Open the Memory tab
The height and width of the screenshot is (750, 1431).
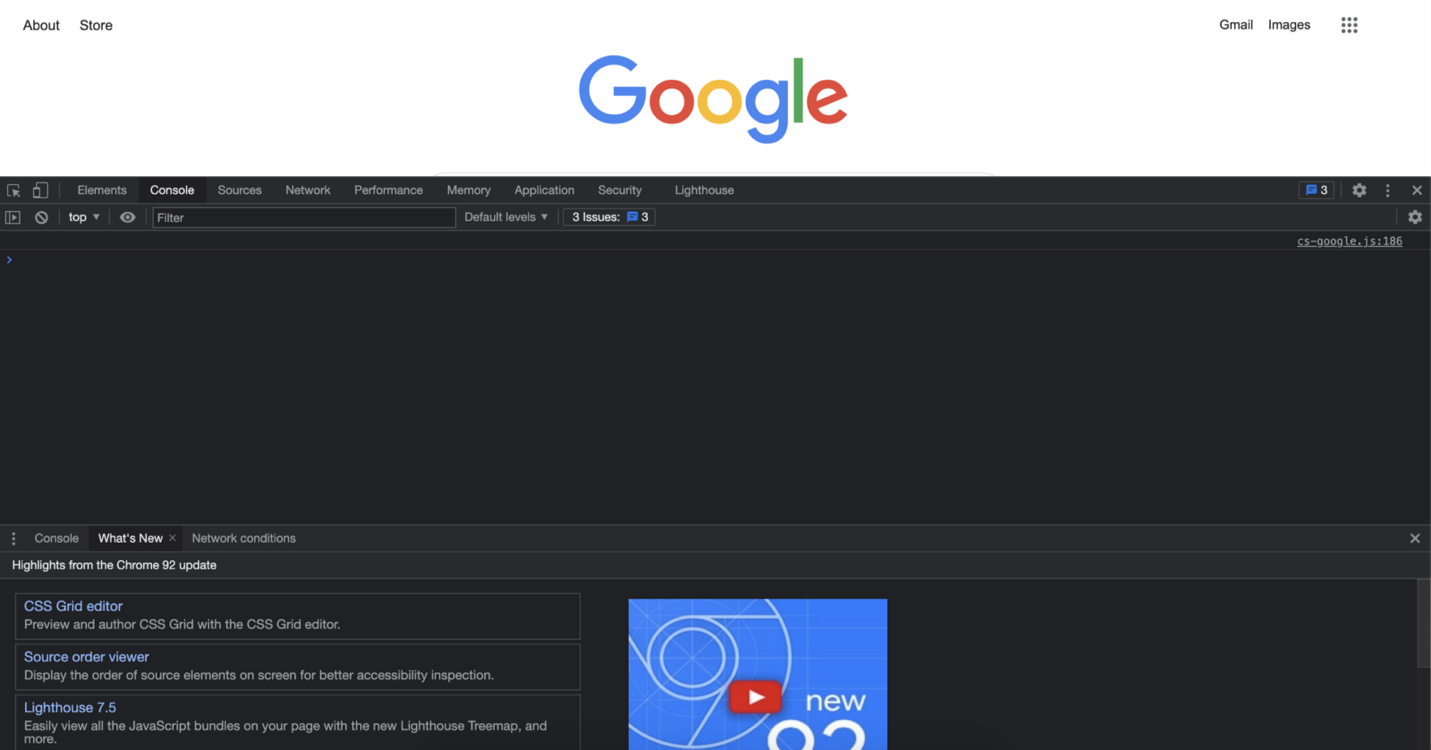(x=469, y=190)
